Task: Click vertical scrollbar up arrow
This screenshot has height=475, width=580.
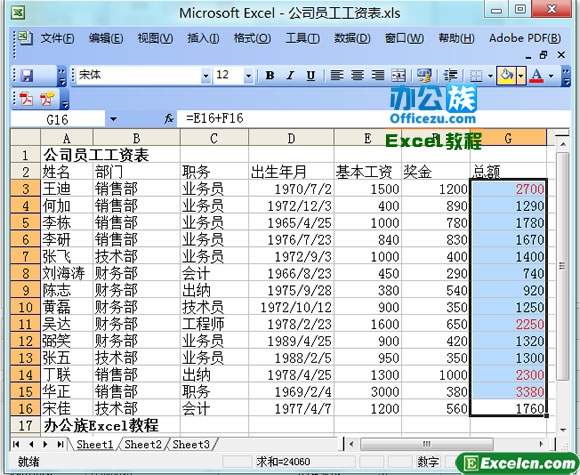Action: [562, 144]
